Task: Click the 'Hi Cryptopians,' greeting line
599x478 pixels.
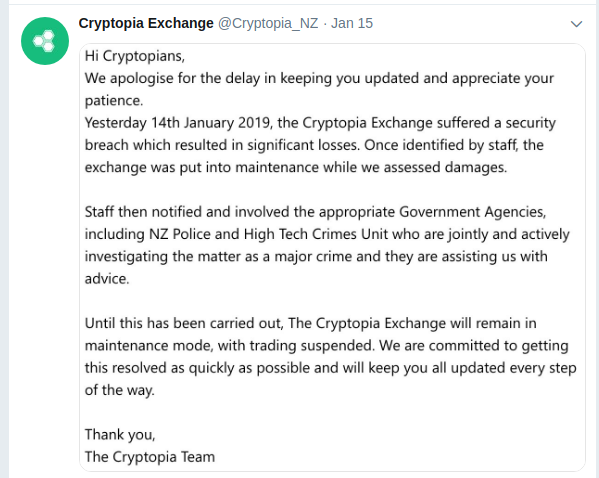Action: pos(135,56)
